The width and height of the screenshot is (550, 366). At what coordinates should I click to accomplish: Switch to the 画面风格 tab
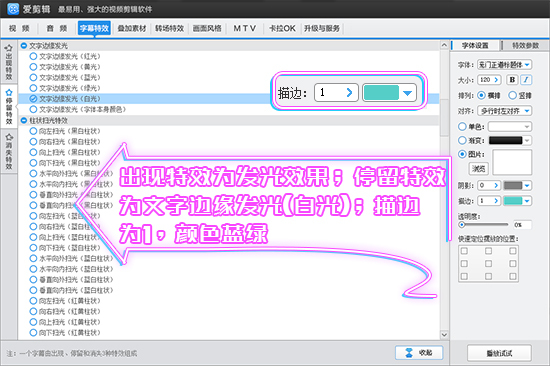(207, 28)
